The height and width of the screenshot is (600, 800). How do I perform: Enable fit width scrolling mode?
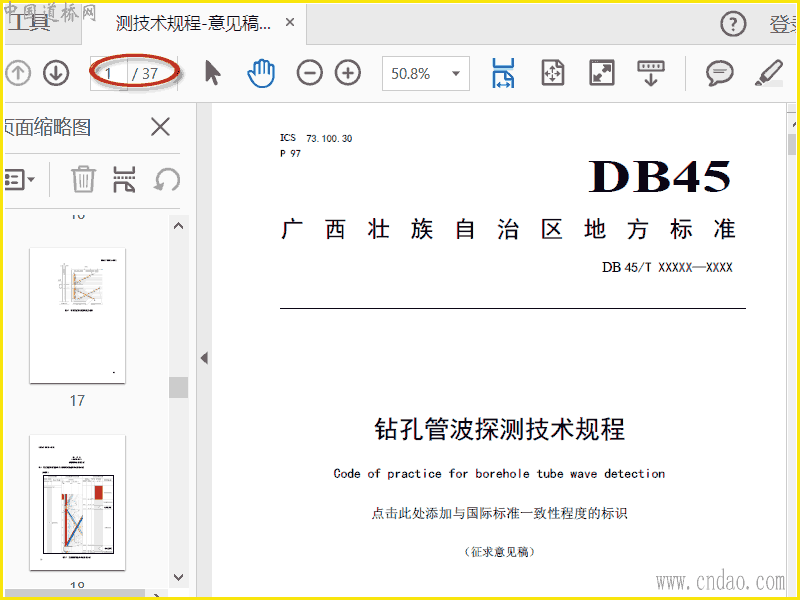tap(503, 73)
